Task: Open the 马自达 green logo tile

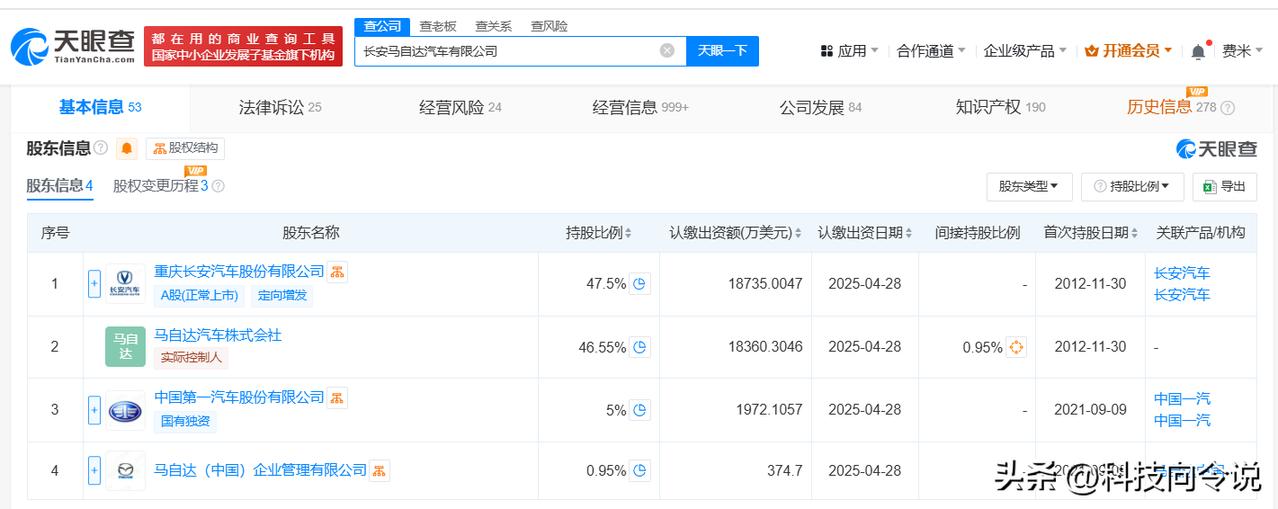Action: click(x=125, y=346)
